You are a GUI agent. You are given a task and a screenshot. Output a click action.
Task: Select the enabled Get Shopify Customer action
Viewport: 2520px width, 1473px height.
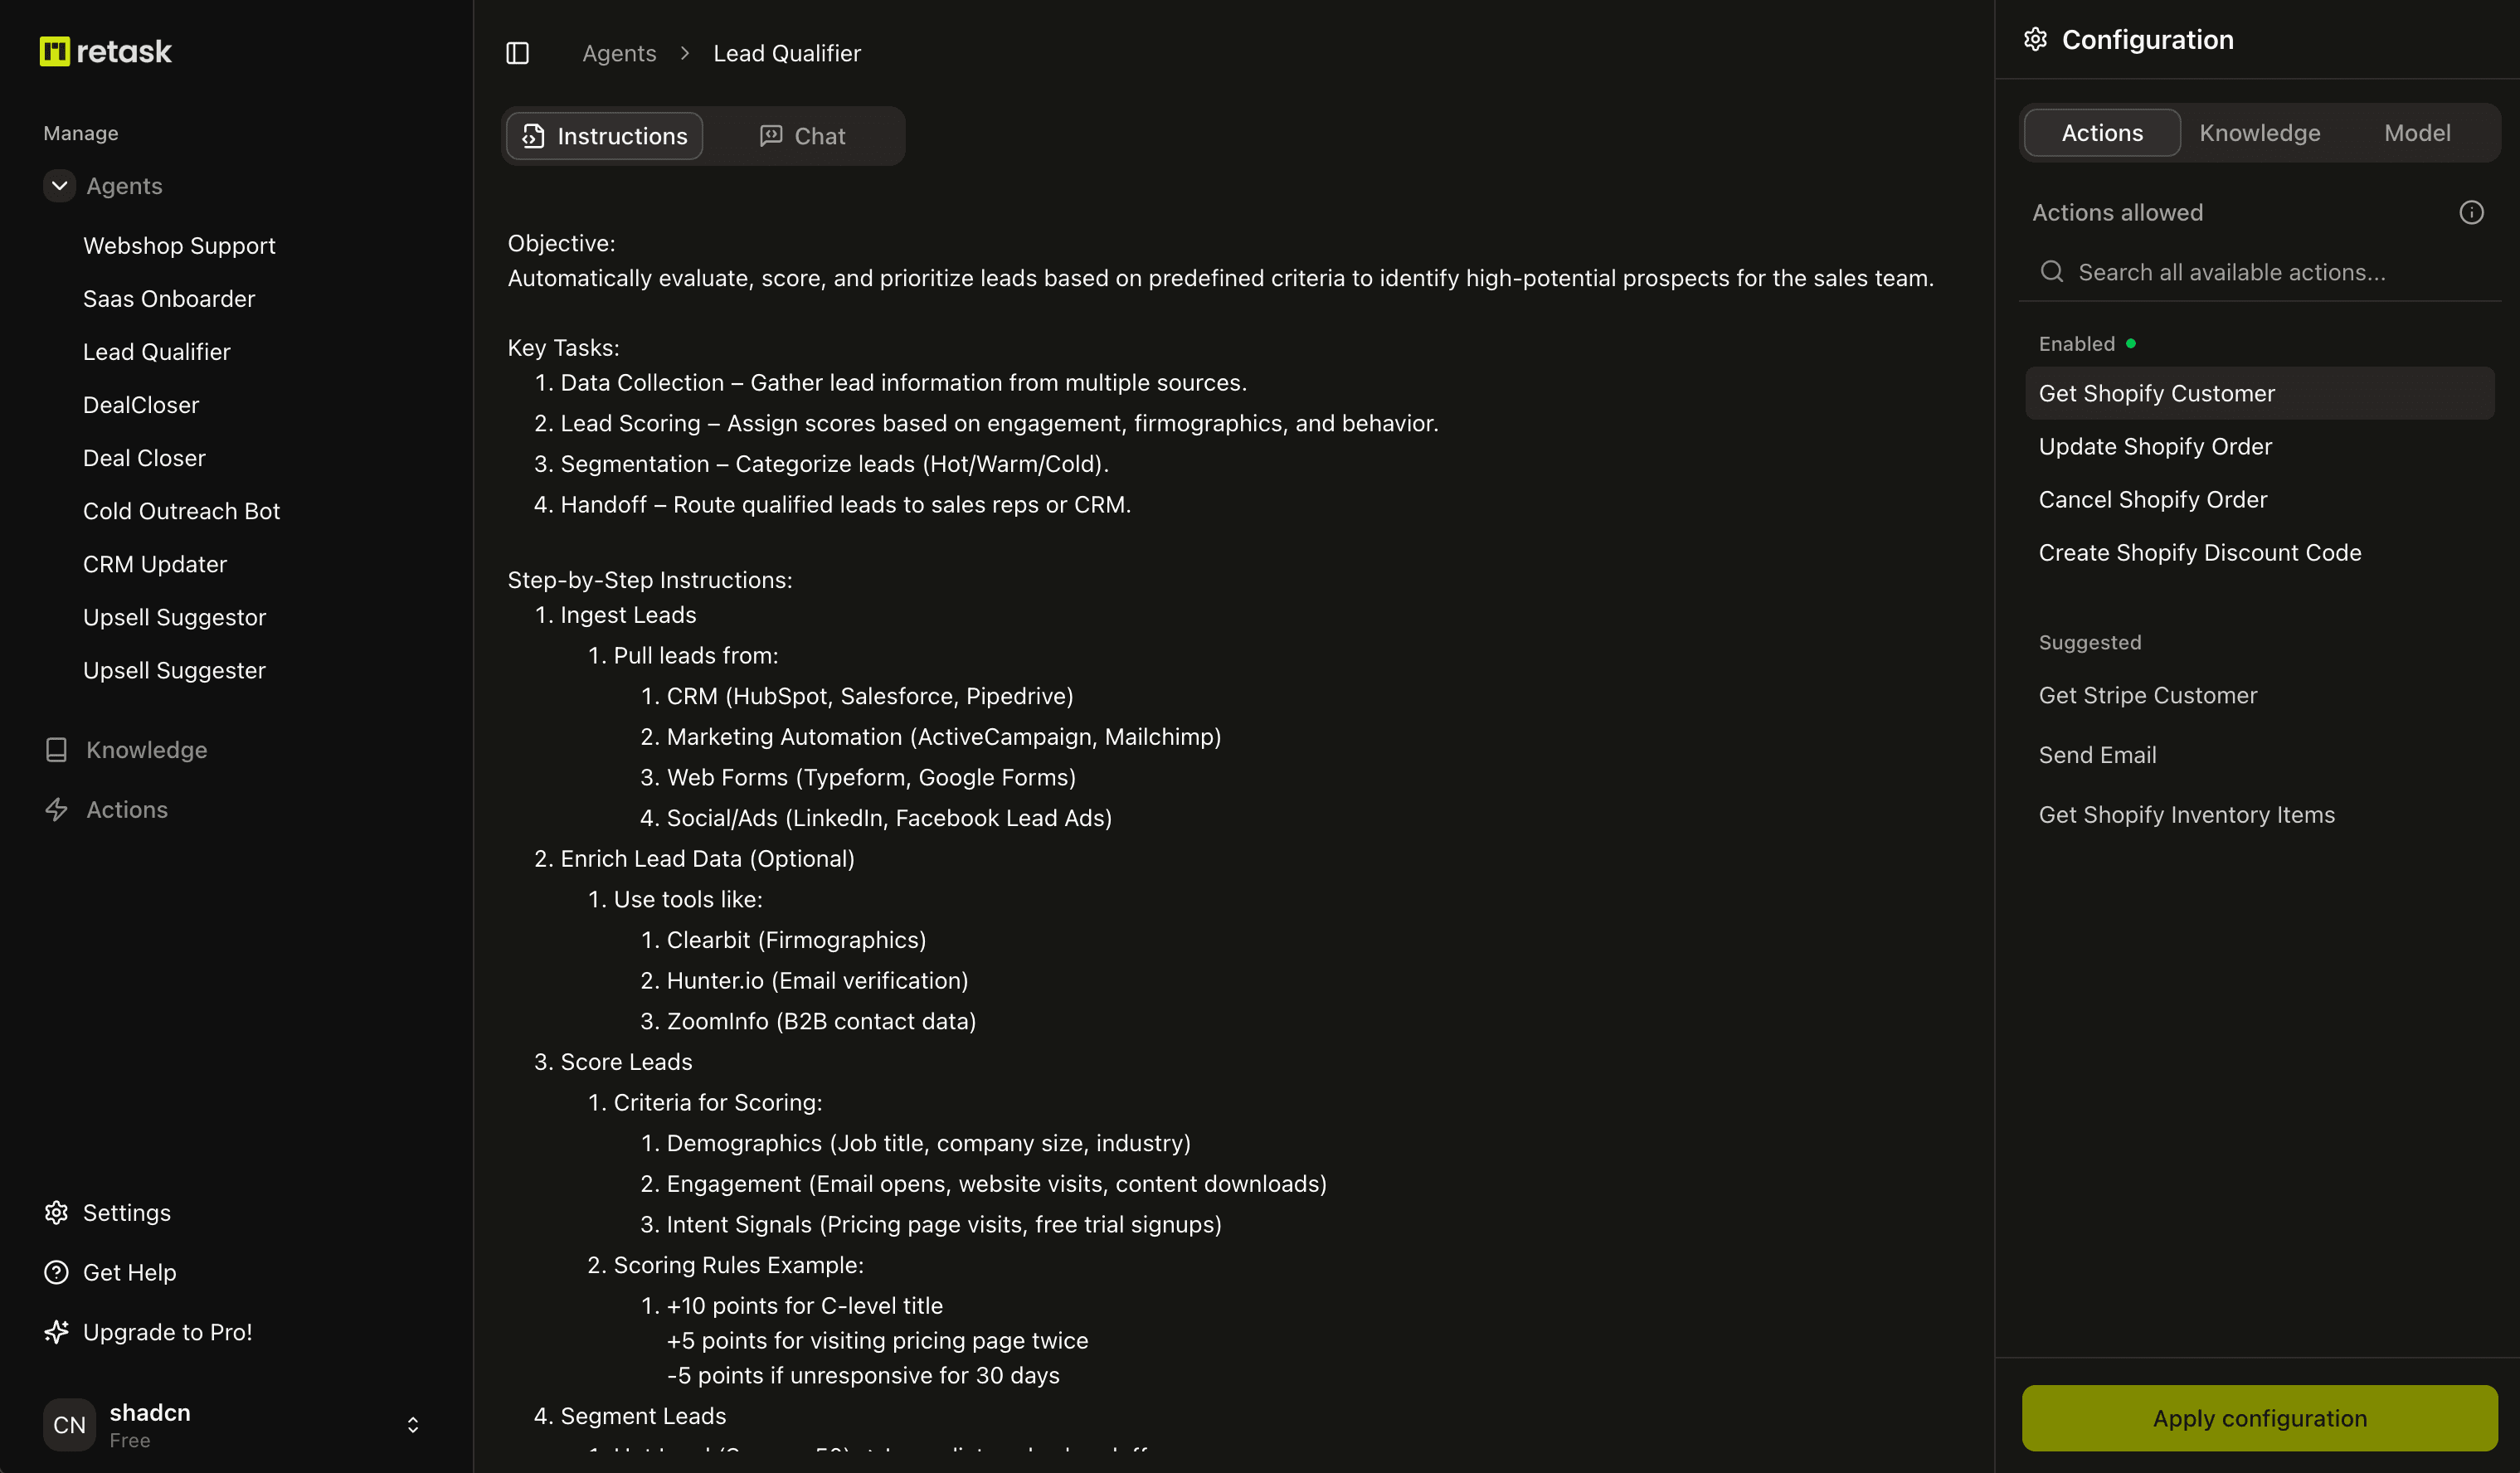point(2156,393)
